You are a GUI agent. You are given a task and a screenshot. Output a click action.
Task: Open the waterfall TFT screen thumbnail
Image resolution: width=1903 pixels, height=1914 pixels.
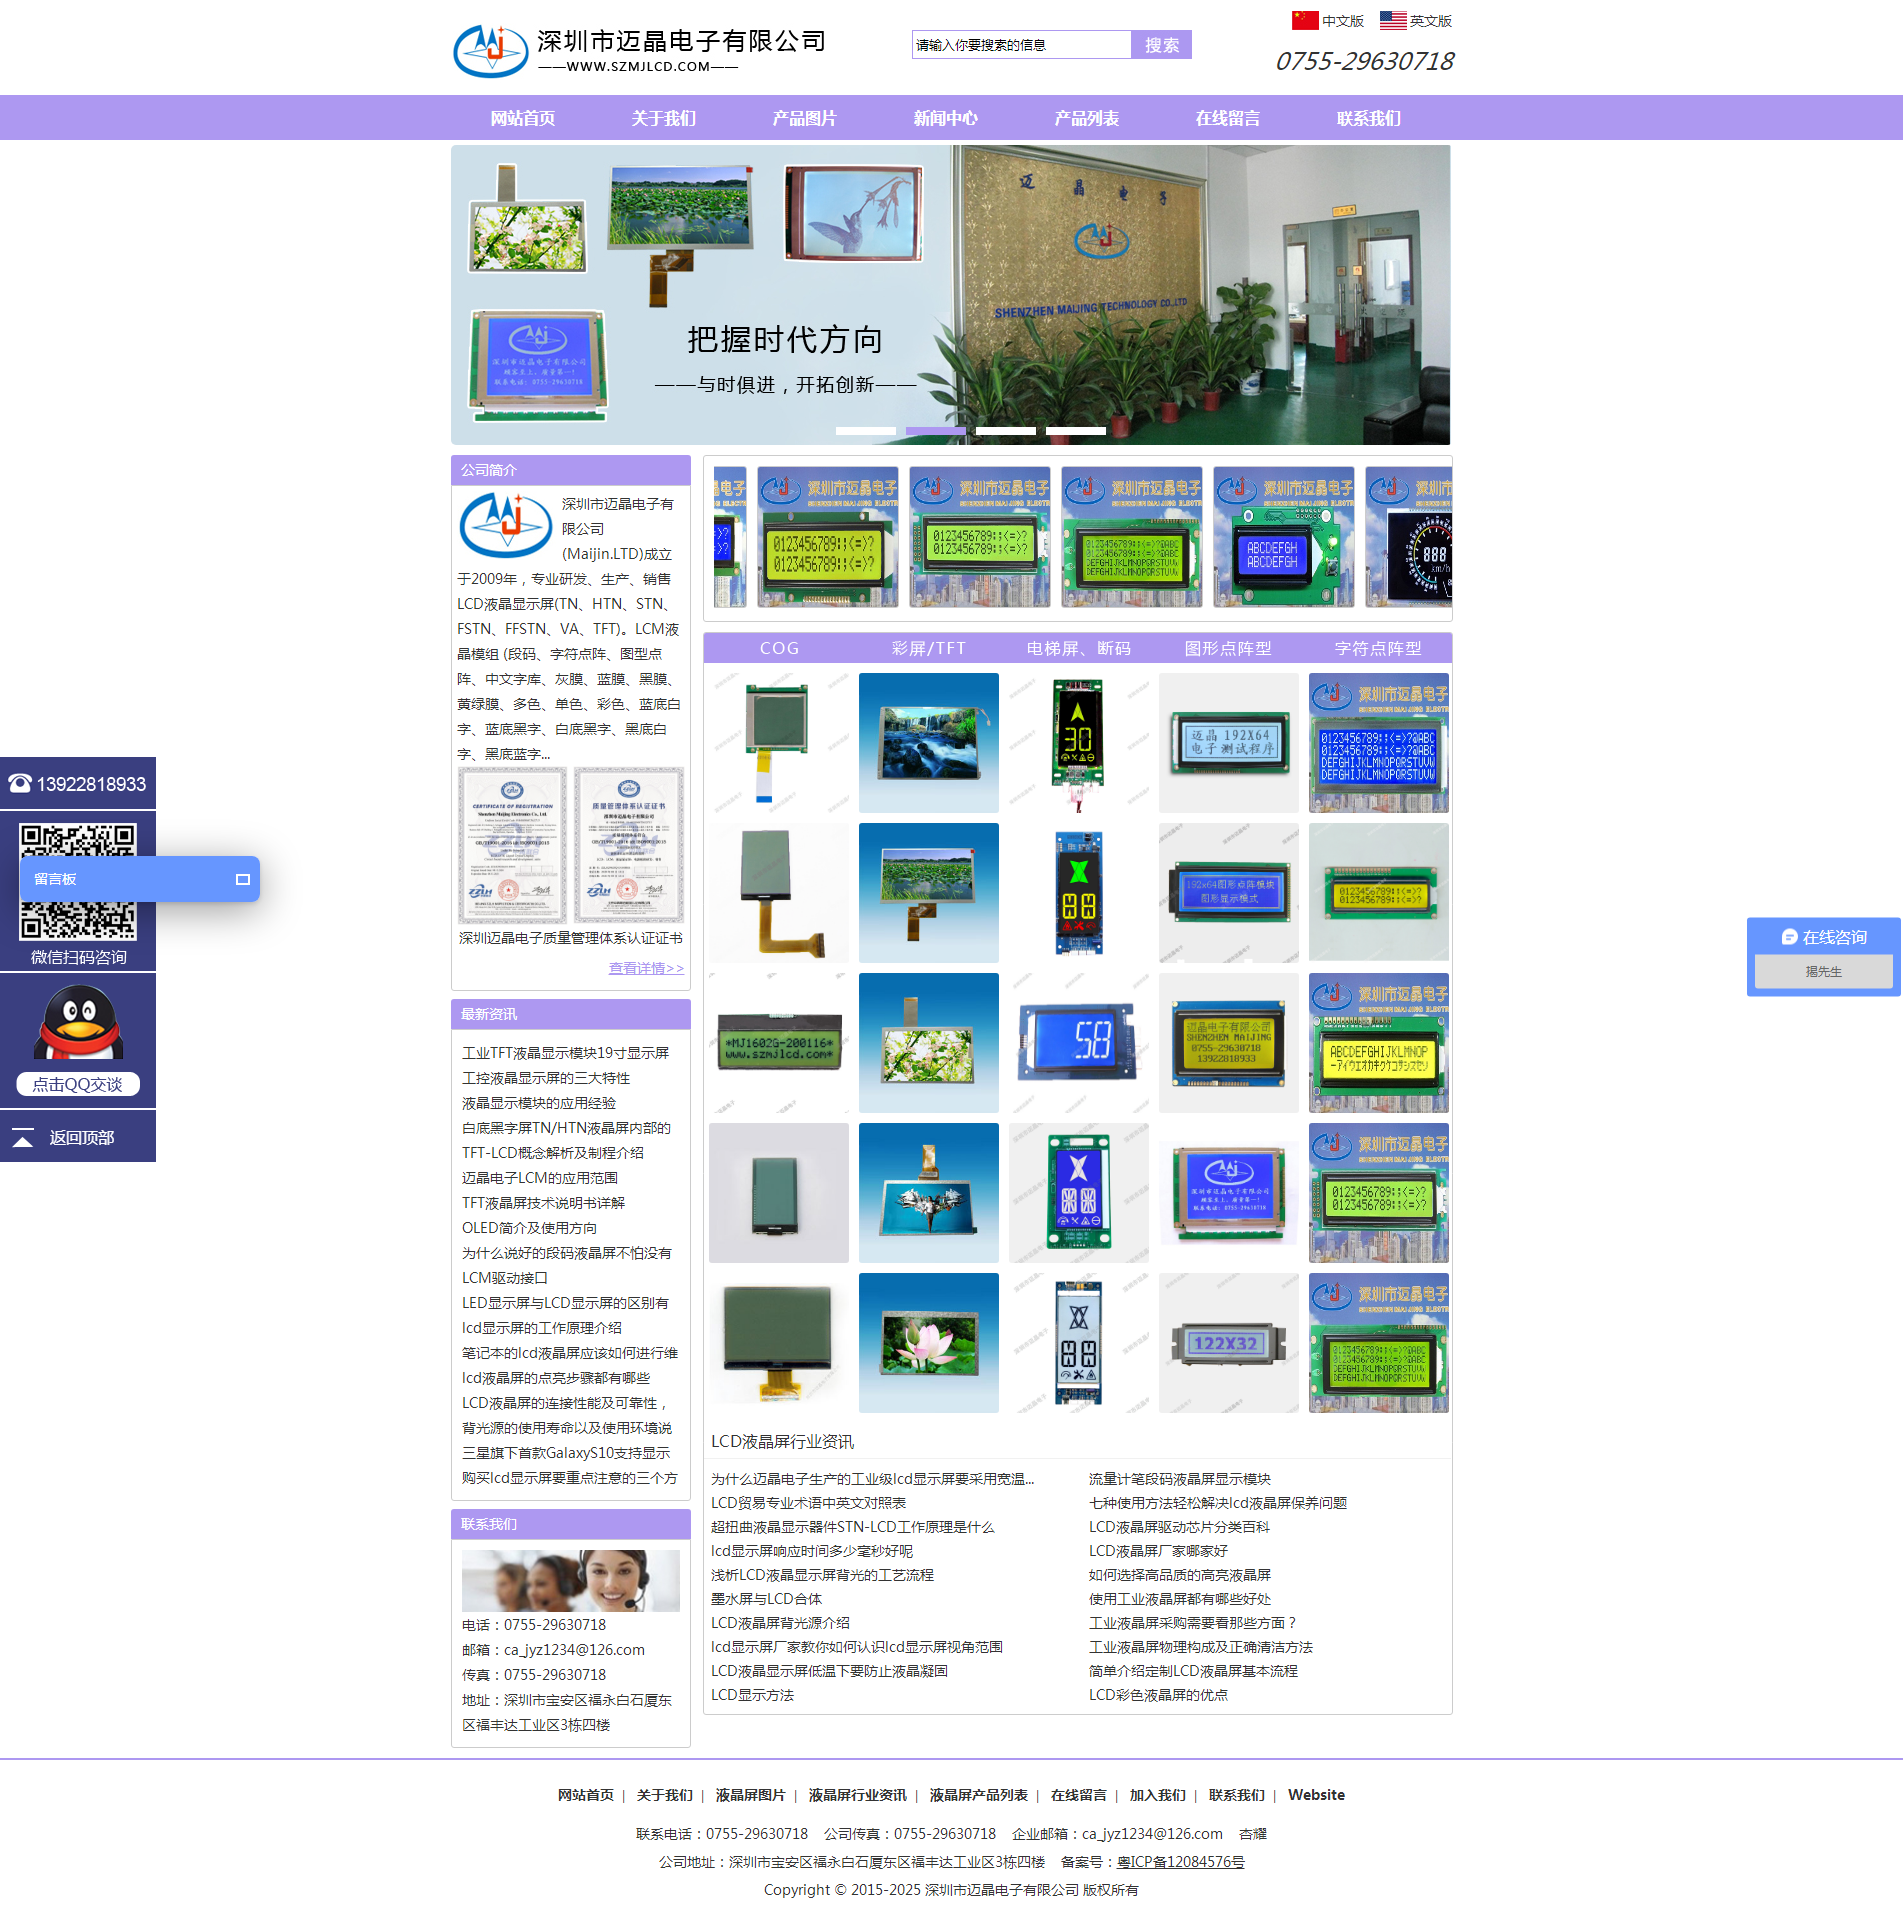(929, 743)
